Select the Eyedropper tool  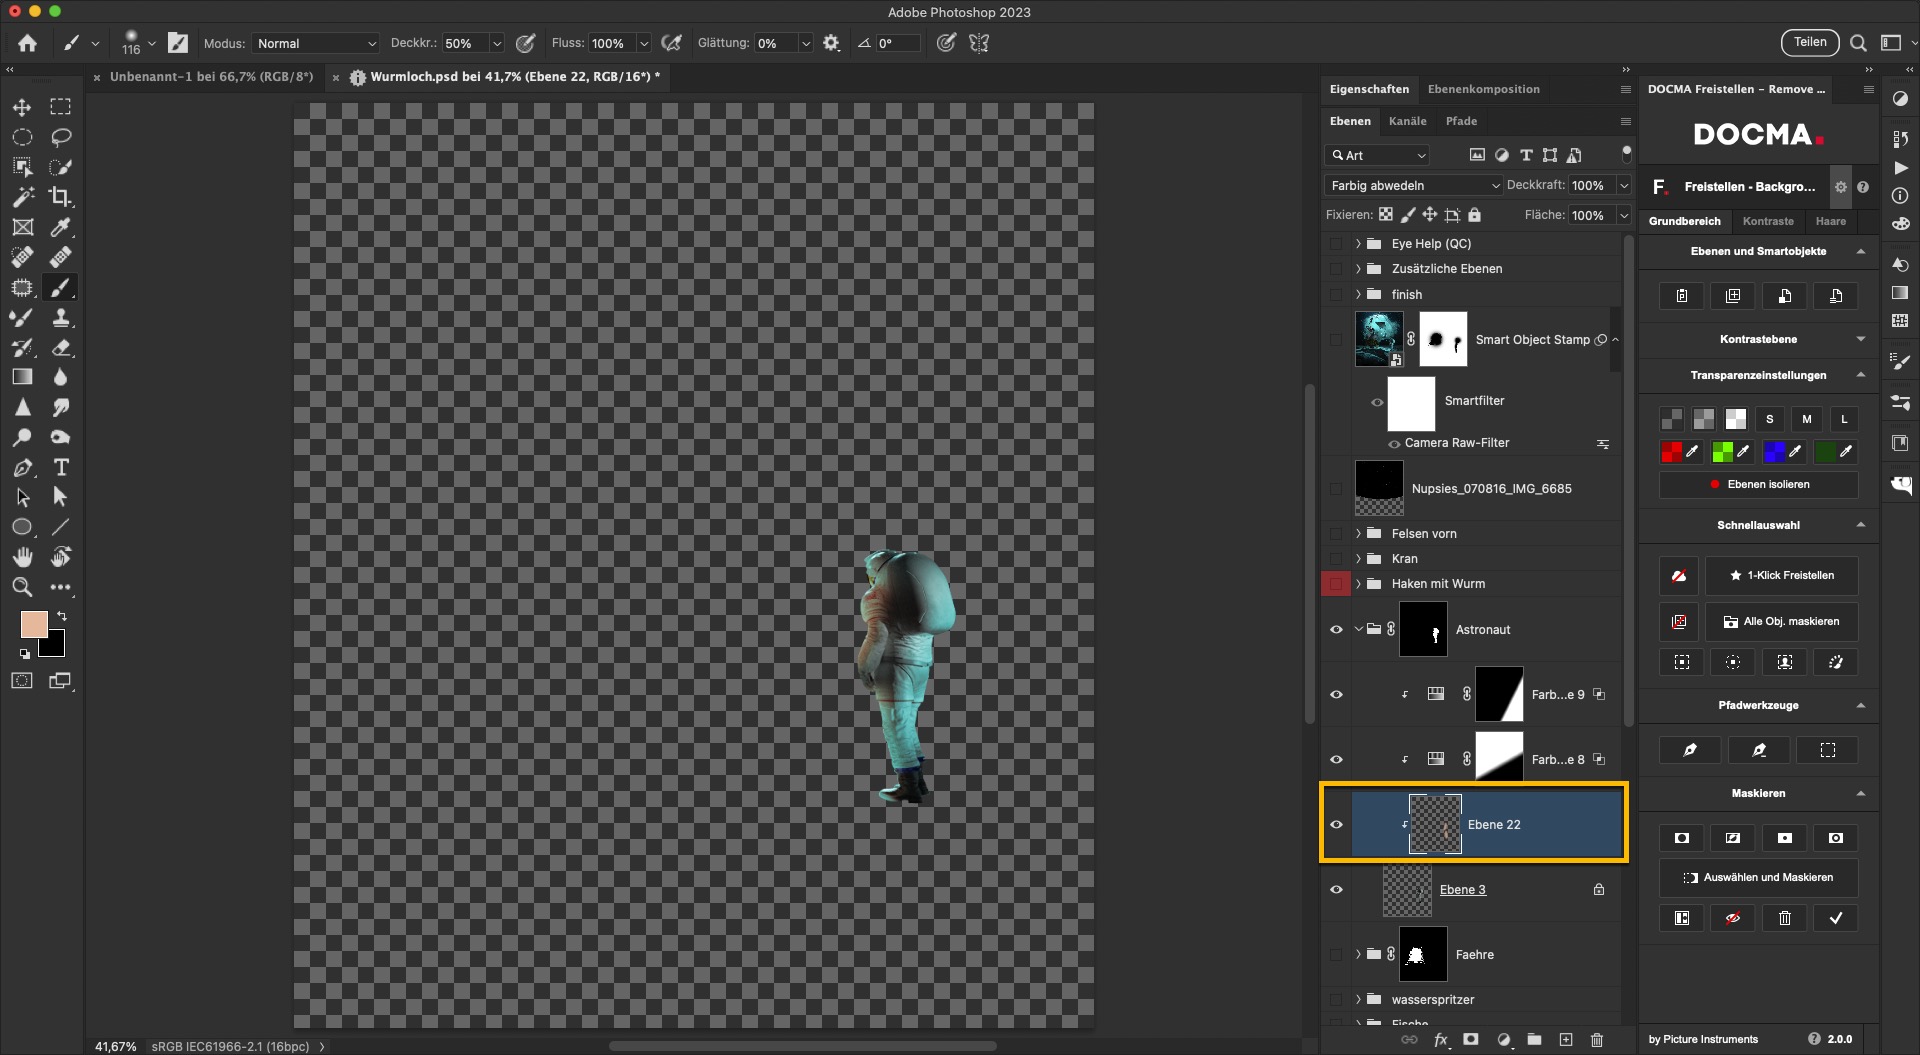point(61,227)
